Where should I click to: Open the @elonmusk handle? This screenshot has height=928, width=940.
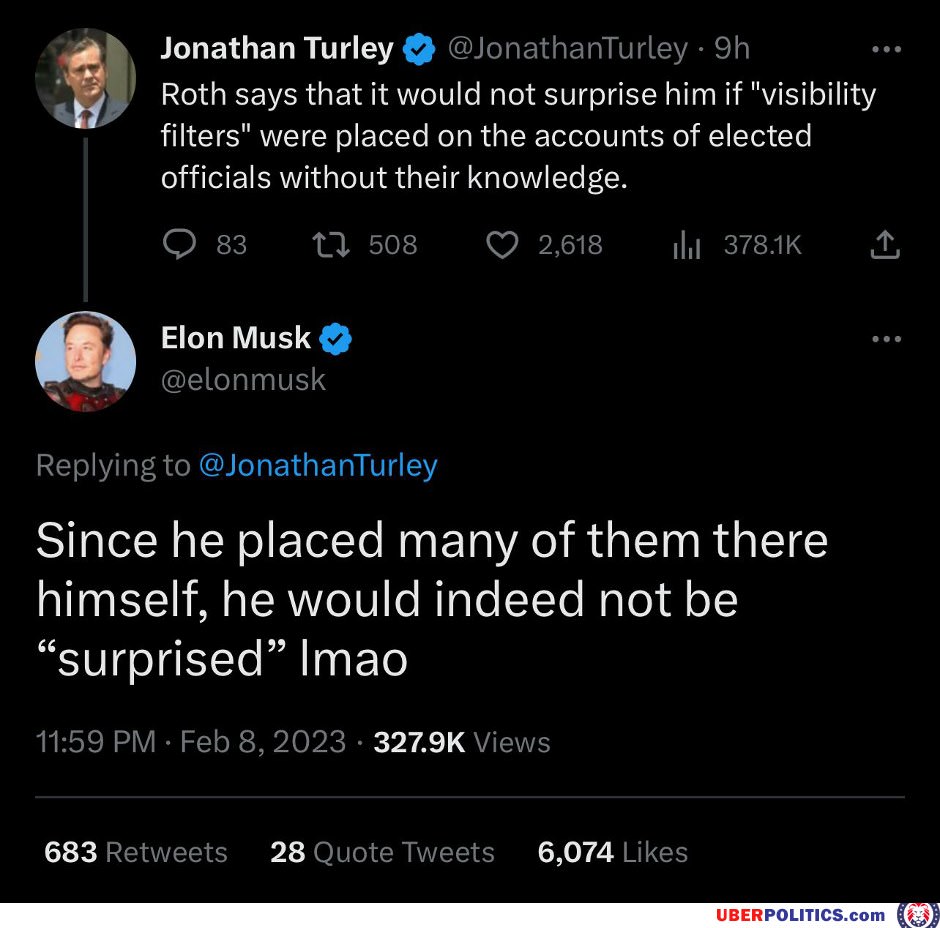pyautogui.click(x=243, y=379)
